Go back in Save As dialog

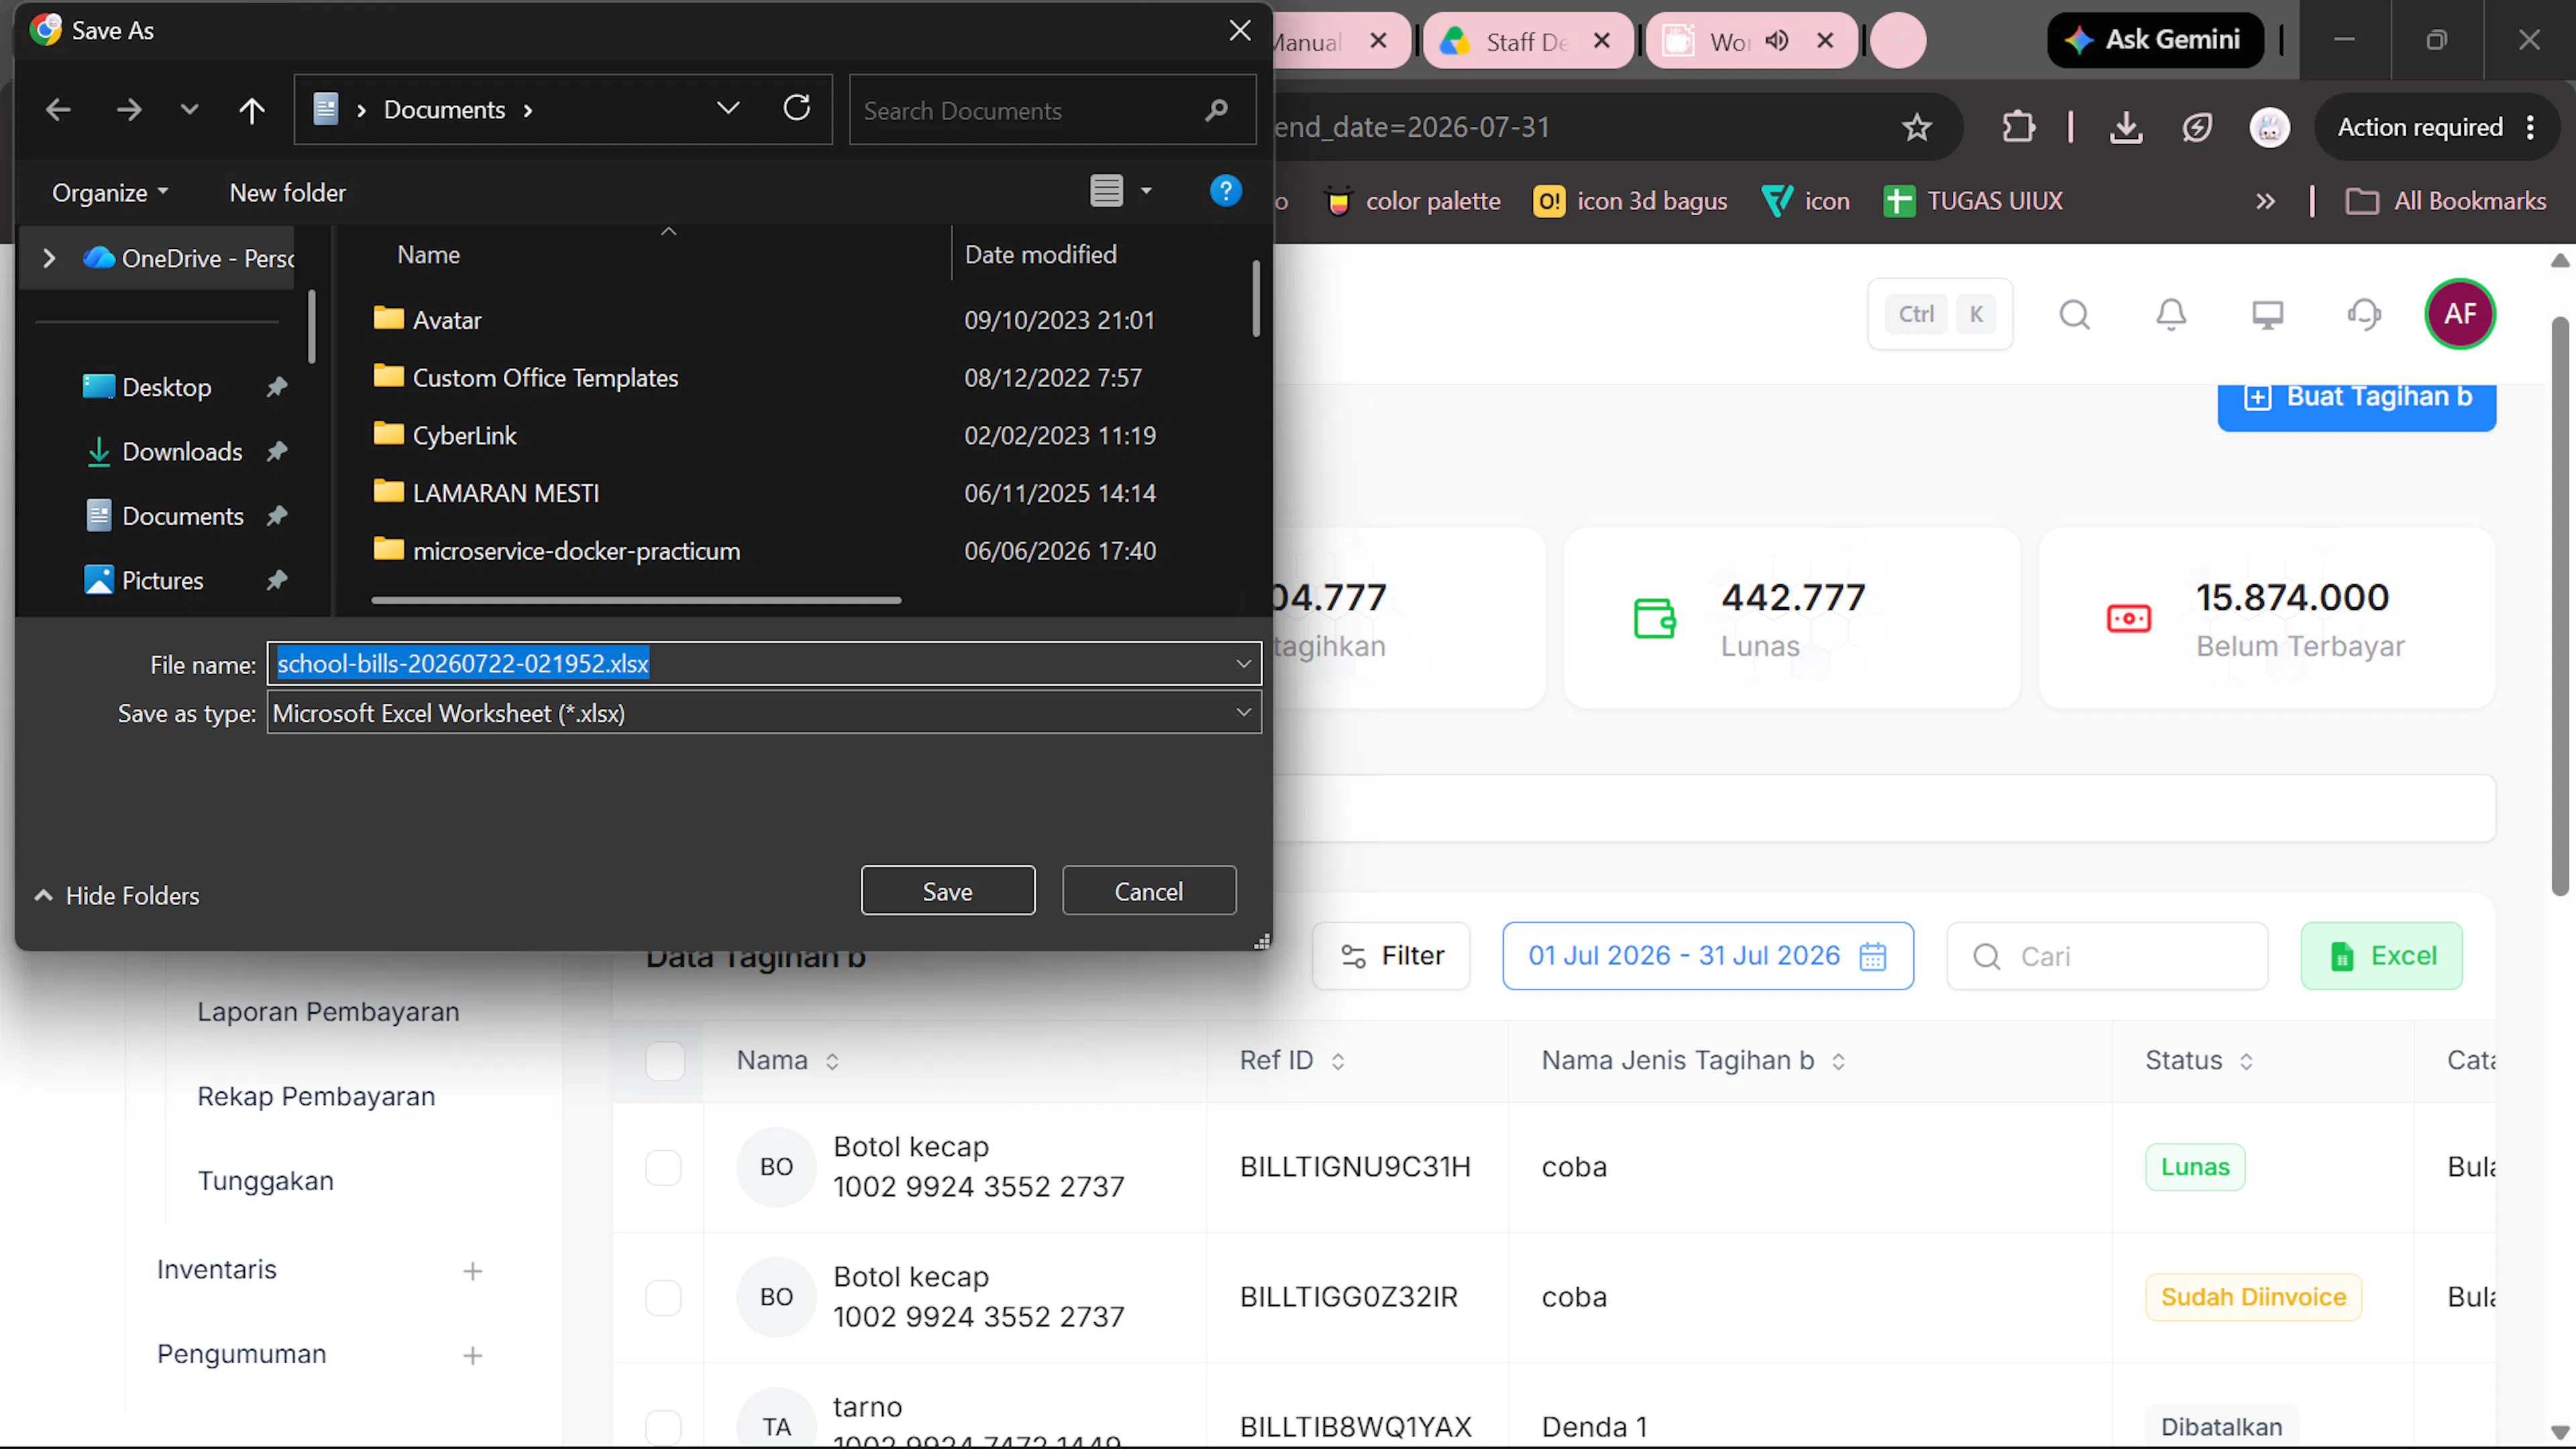(x=59, y=109)
